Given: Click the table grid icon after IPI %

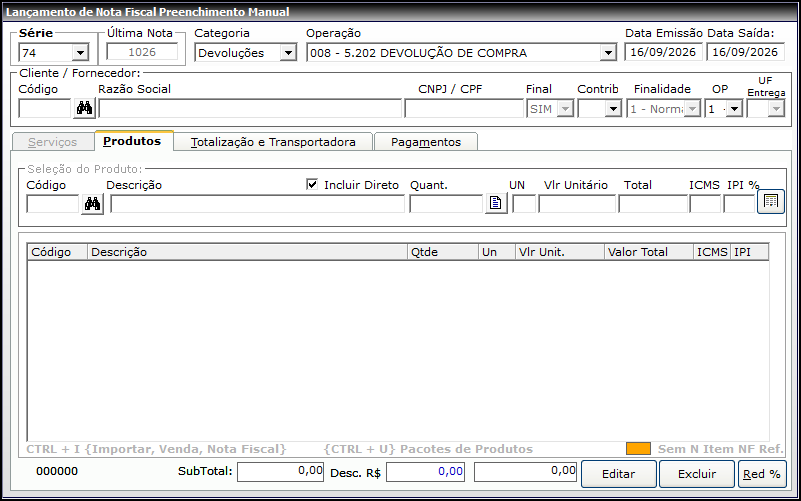Looking at the screenshot, I should click(771, 201).
